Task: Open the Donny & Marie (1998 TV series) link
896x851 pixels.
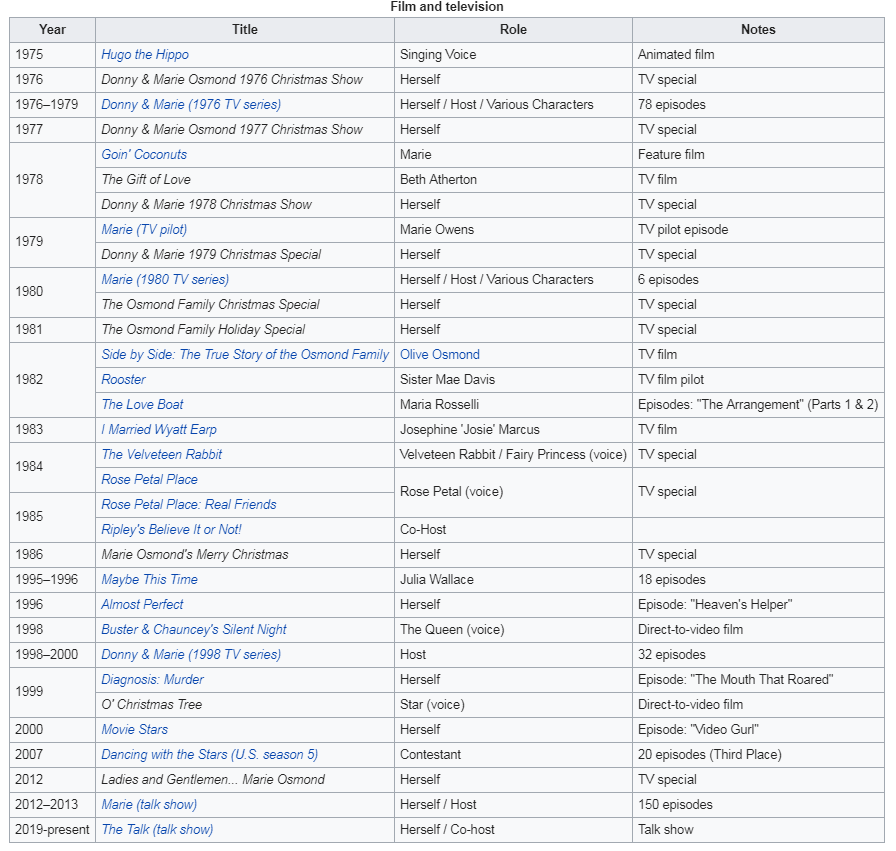Action: 191,655
